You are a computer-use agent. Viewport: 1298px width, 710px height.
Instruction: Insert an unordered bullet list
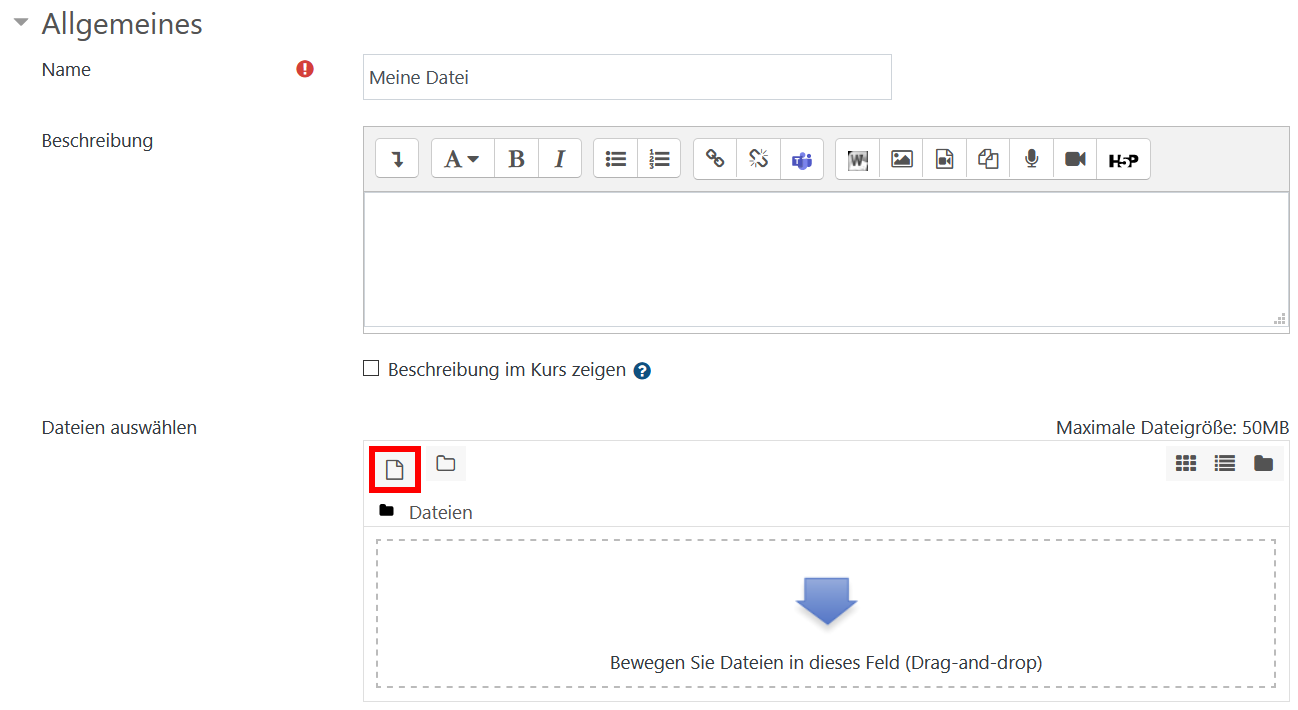616,159
